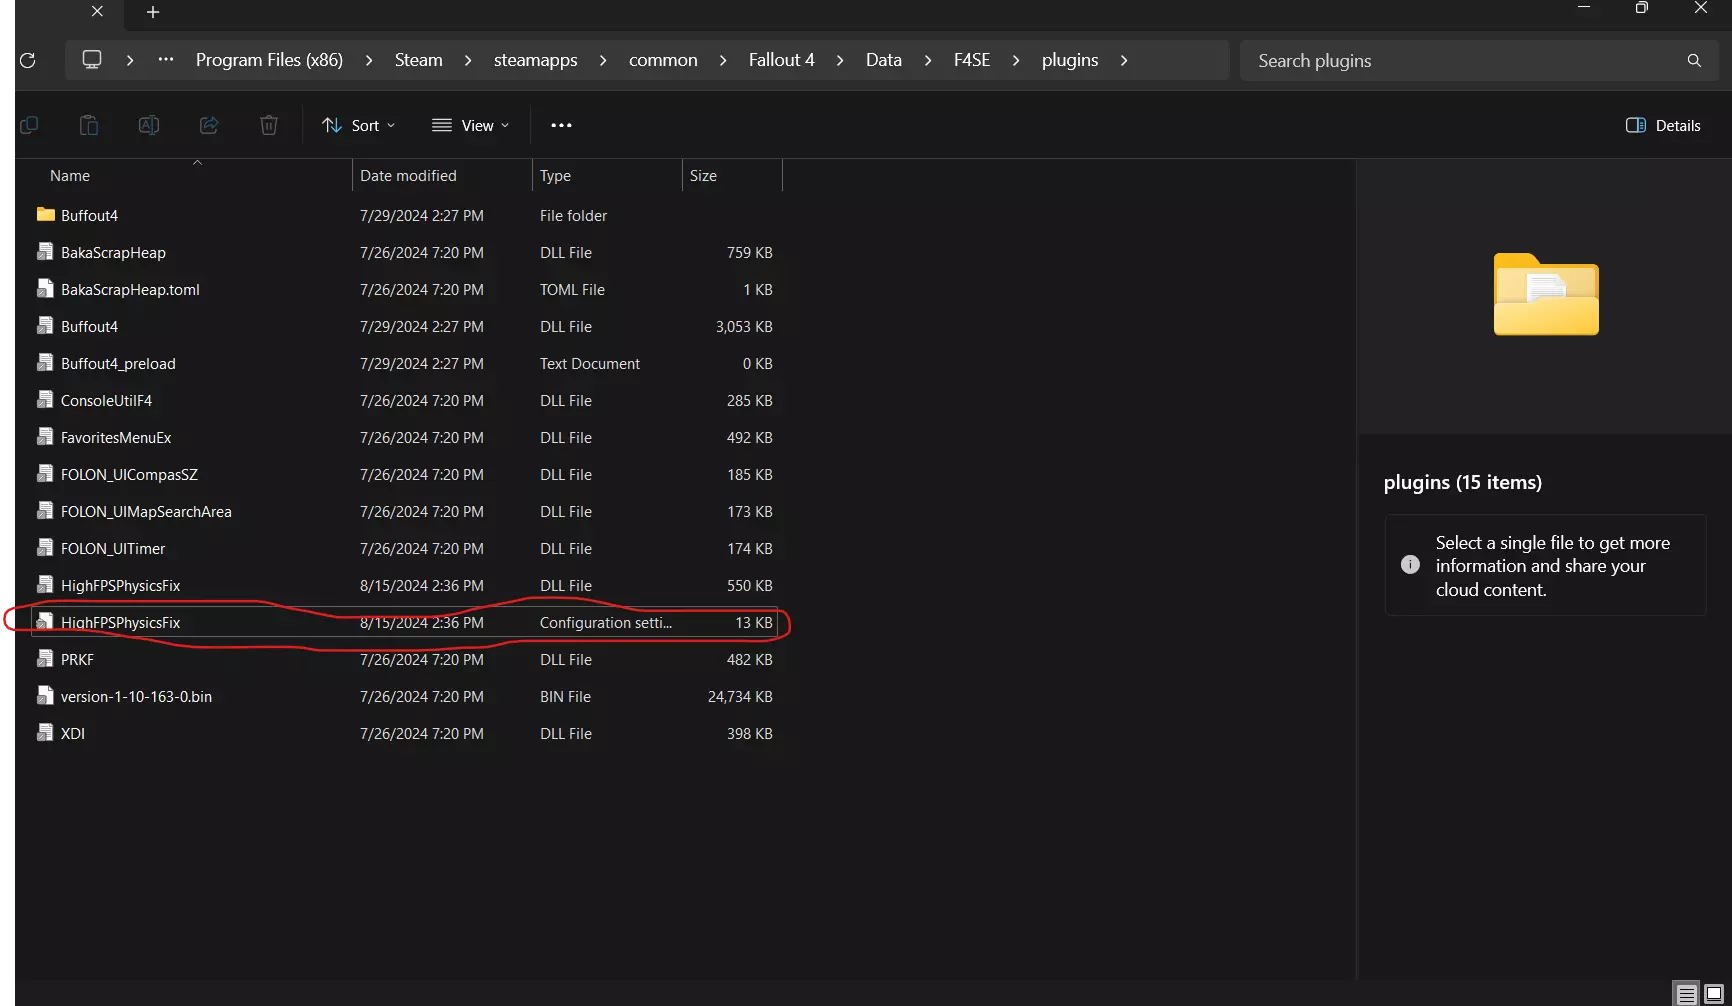Screen dimensions: 1732x1006
Task: Open the Sort dropdown menu
Action: pos(358,125)
